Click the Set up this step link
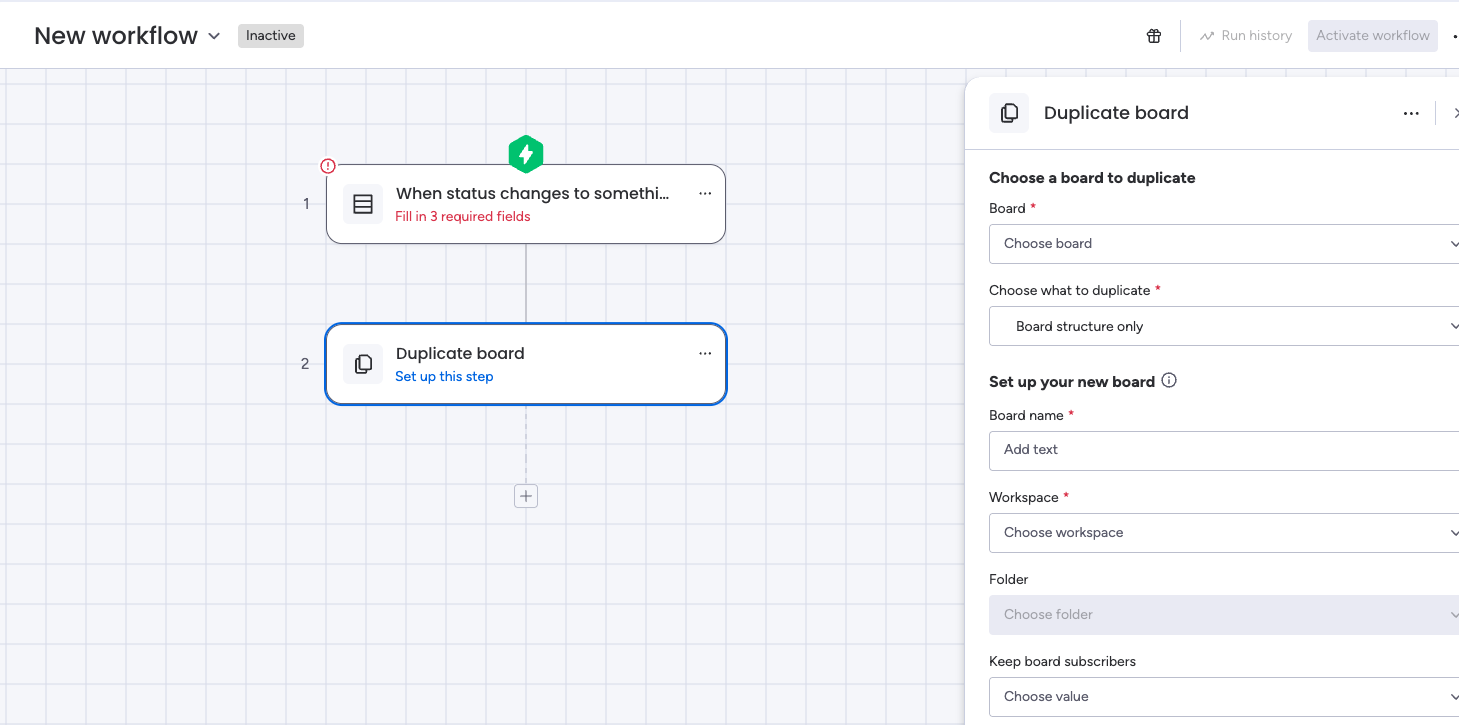1459x725 pixels. (444, 377)
